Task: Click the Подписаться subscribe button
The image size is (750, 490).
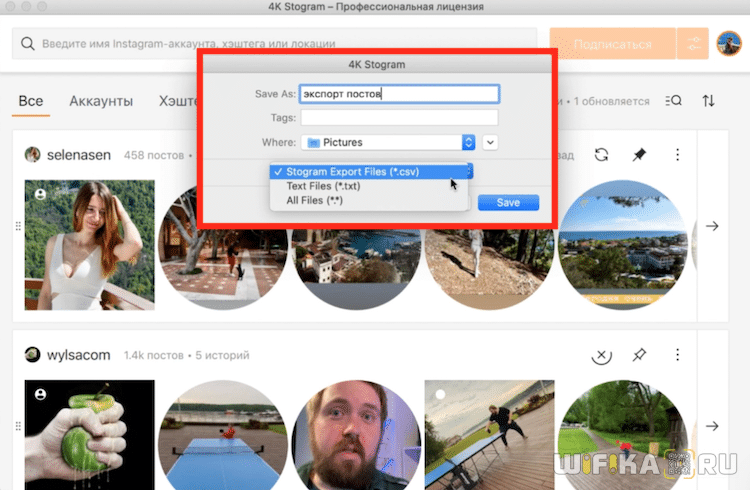Action: (x=613, y=44)
